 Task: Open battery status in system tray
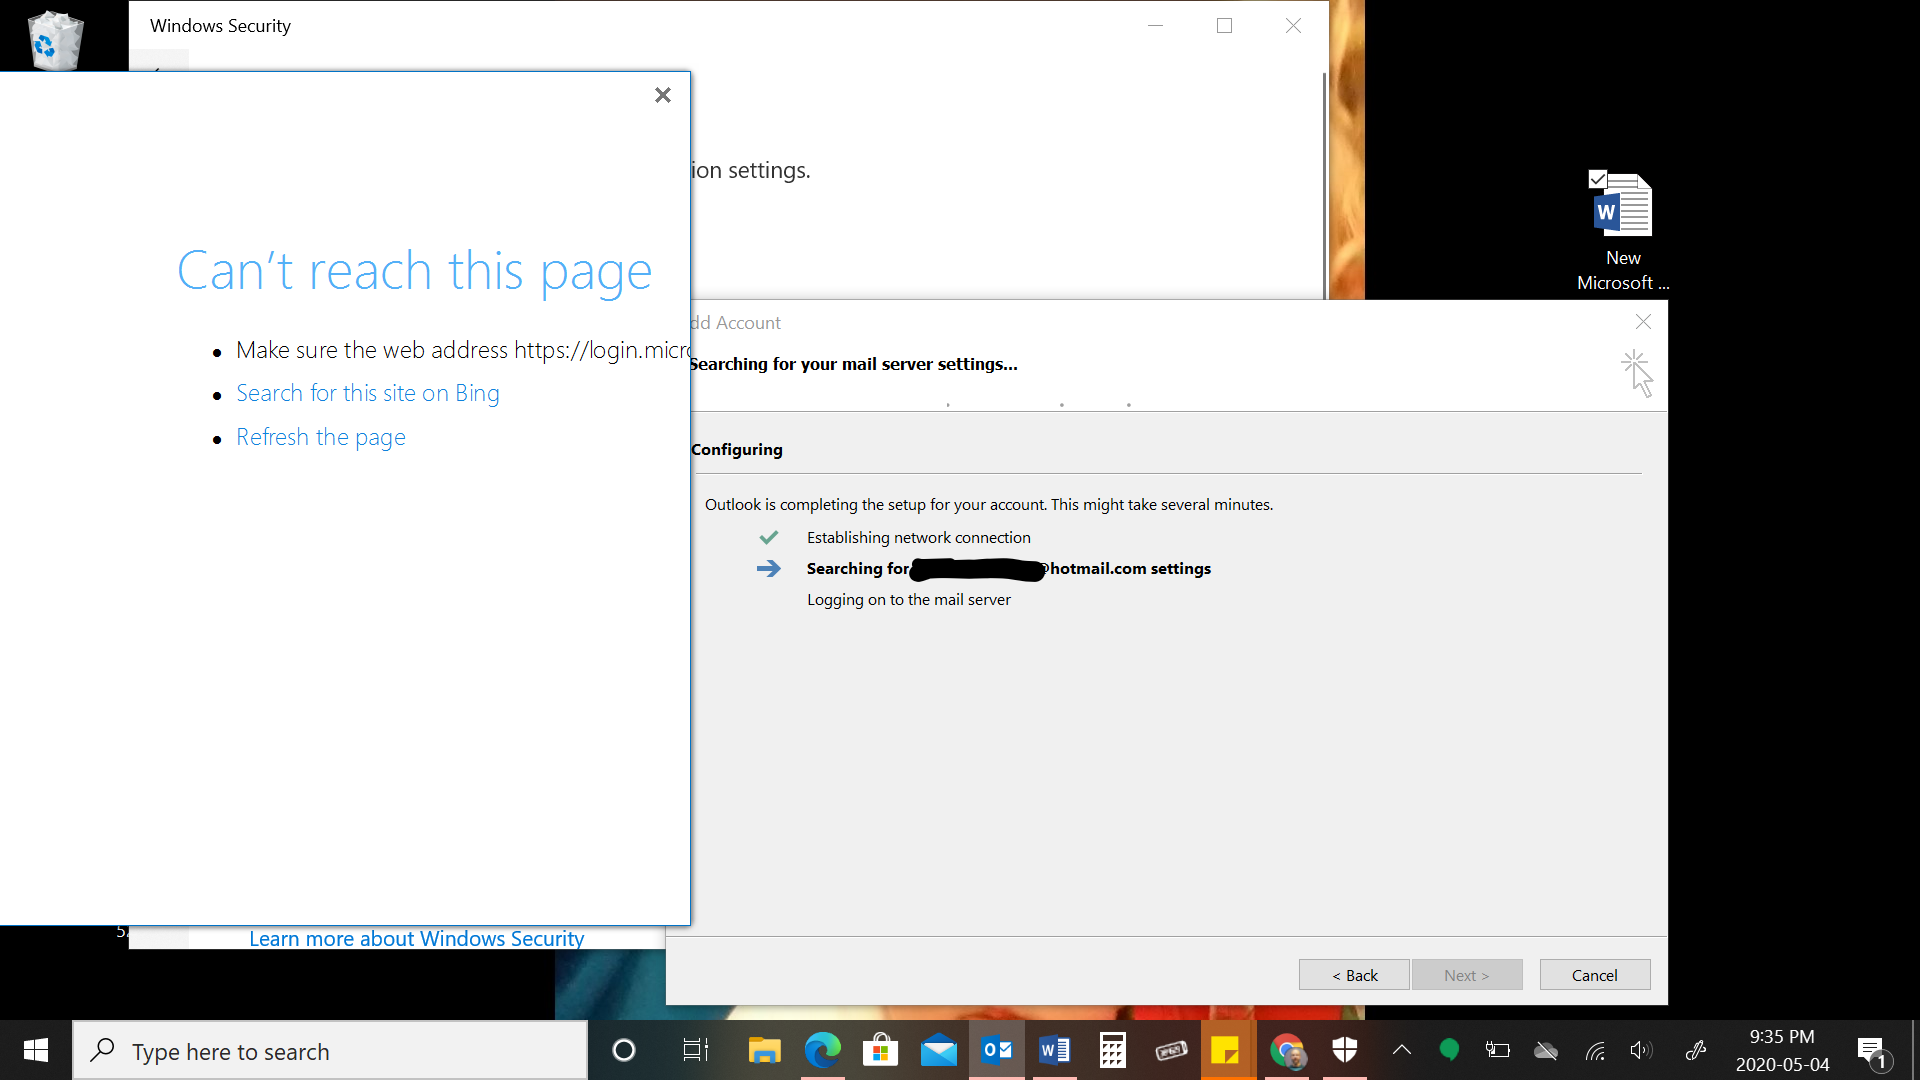(1497, 1050)
